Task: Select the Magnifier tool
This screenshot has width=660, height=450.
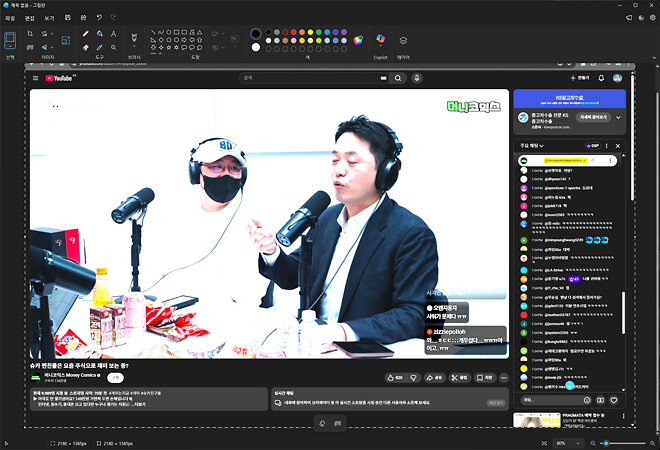Action: tap(114, 46)
